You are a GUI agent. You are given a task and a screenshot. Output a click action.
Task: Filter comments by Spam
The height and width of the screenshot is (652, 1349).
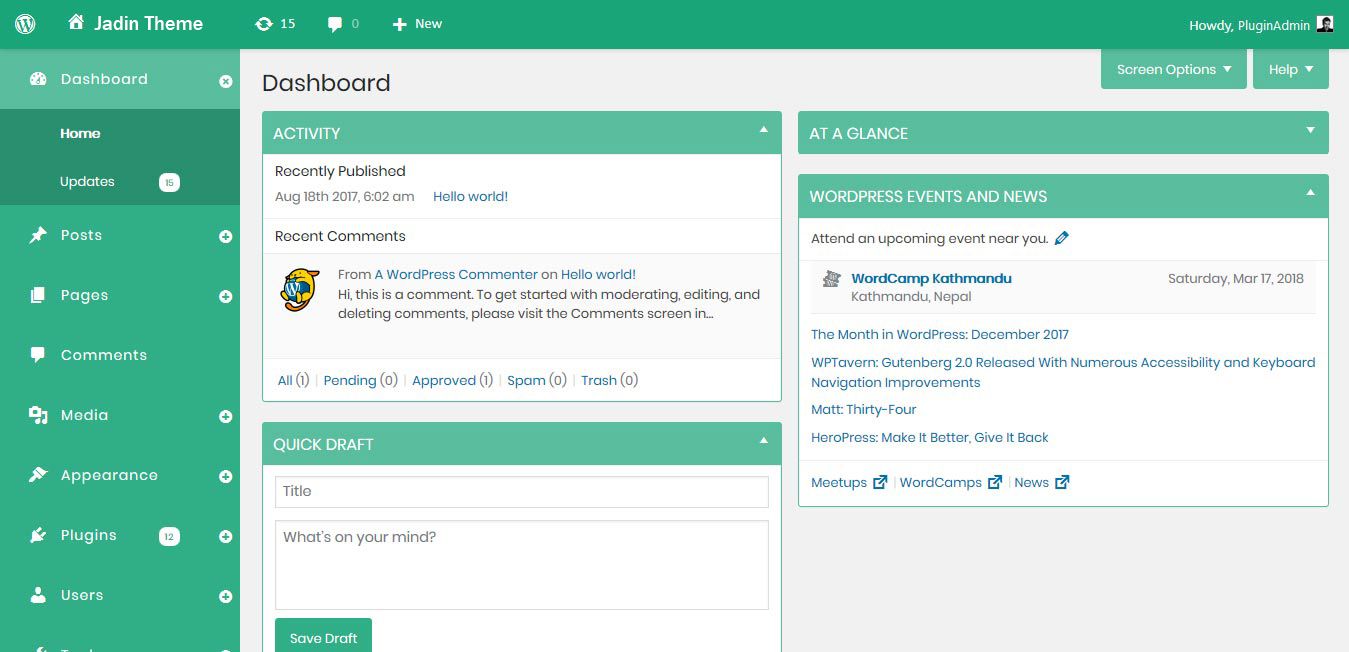(526, 380)
